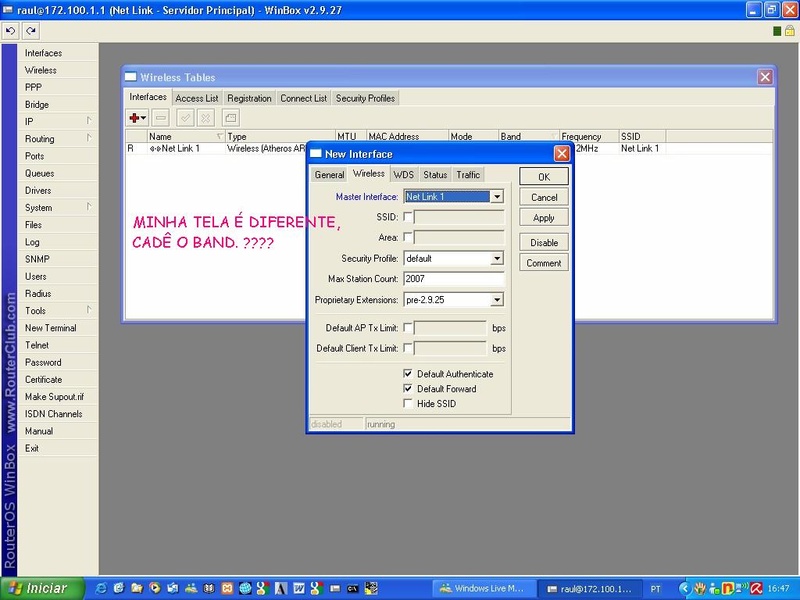This screenshot has height=600, width=800.
Task: Click the comment toolbar icon in Wireless Tables
Action: coord(231,118)
